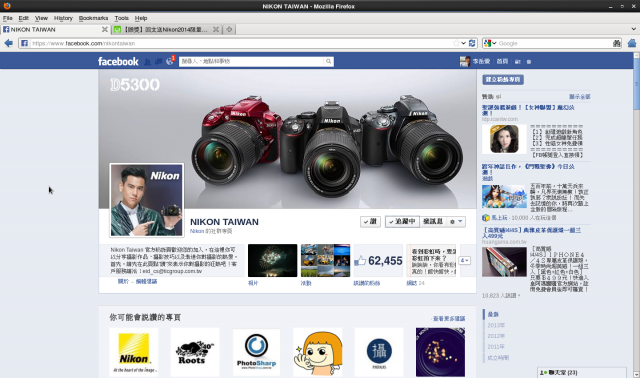Click the magnifier icon in the Facebook search

click(x=328, y=61)
